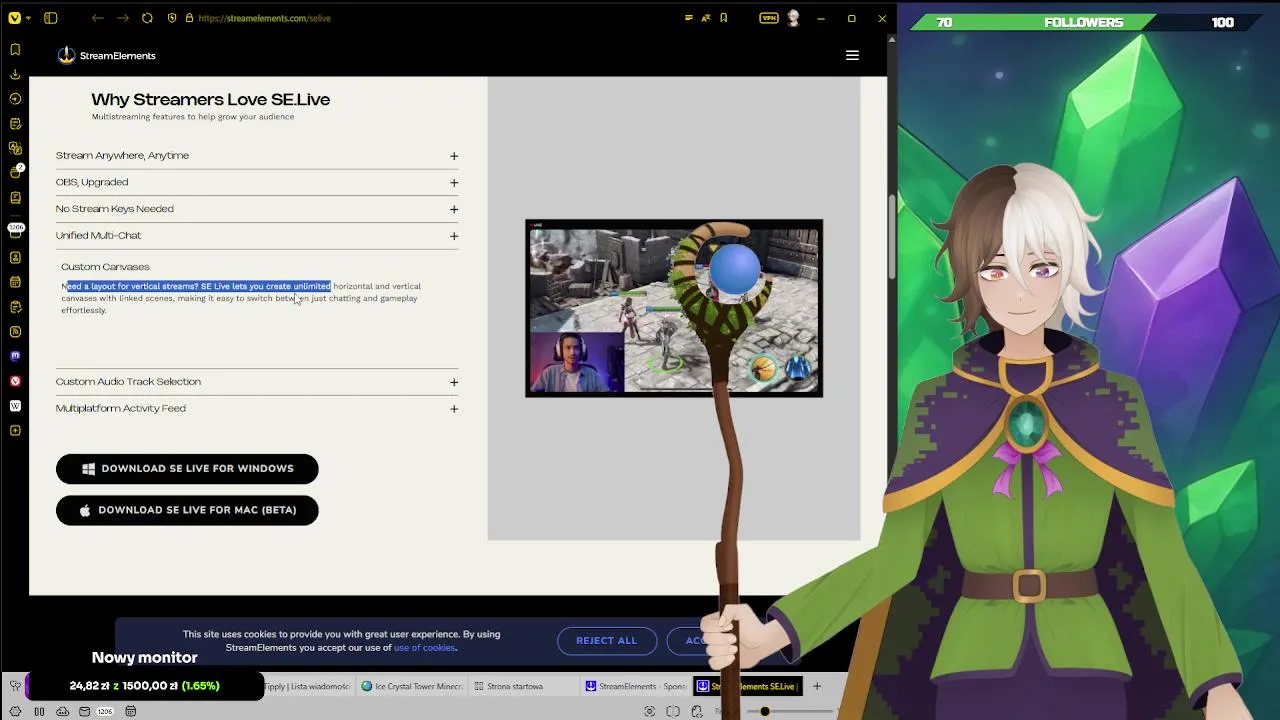Image resolution: width=1280 pixels, height=720 pixels.
Task: Open the Wikipedia web panel
Action: [x=15, y=406]
